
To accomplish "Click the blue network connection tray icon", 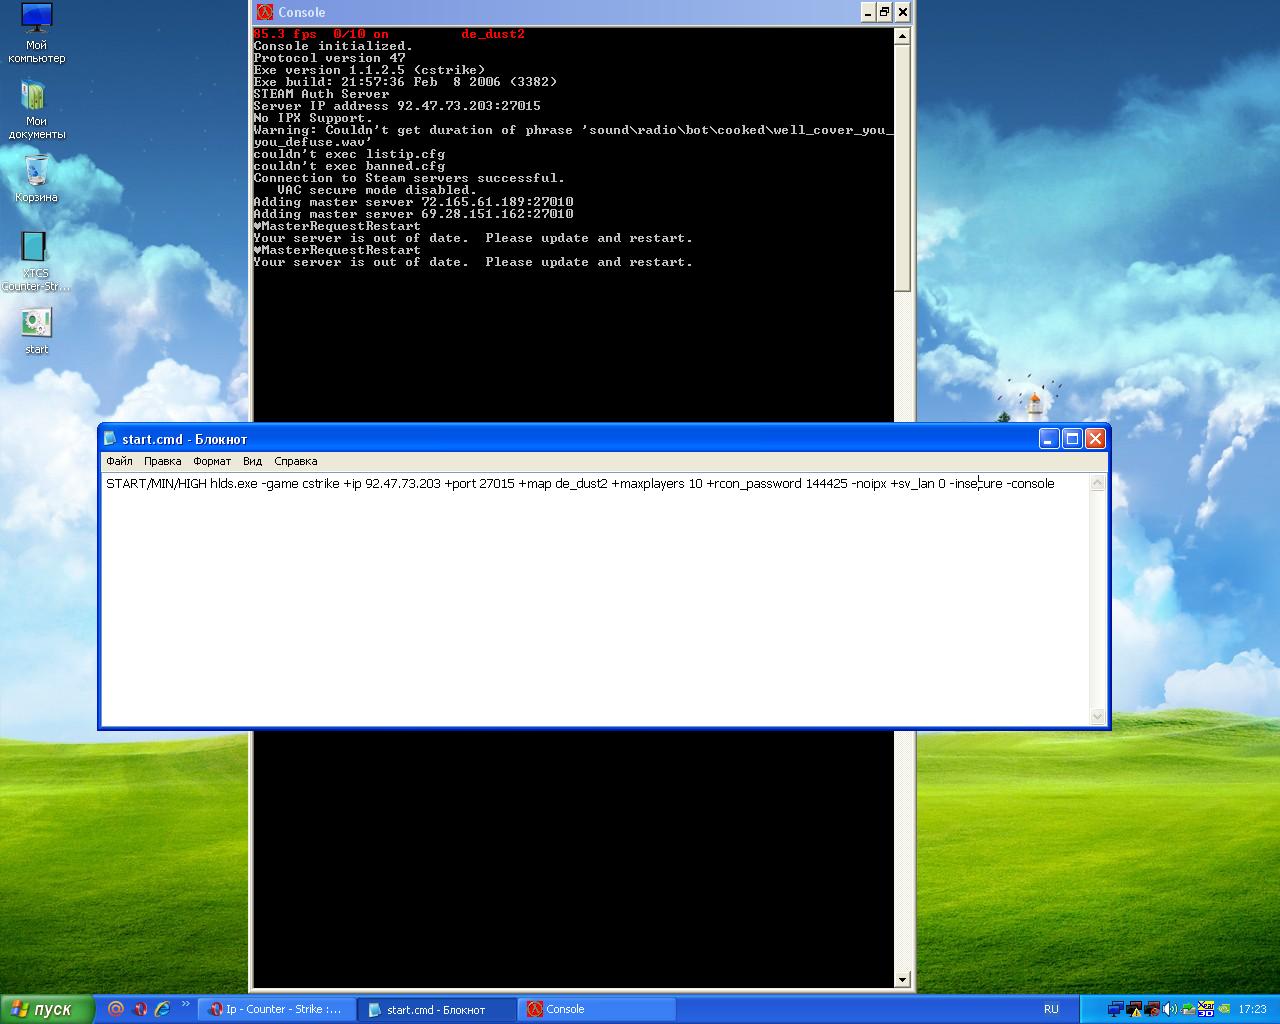I will coord(1115,1009).
